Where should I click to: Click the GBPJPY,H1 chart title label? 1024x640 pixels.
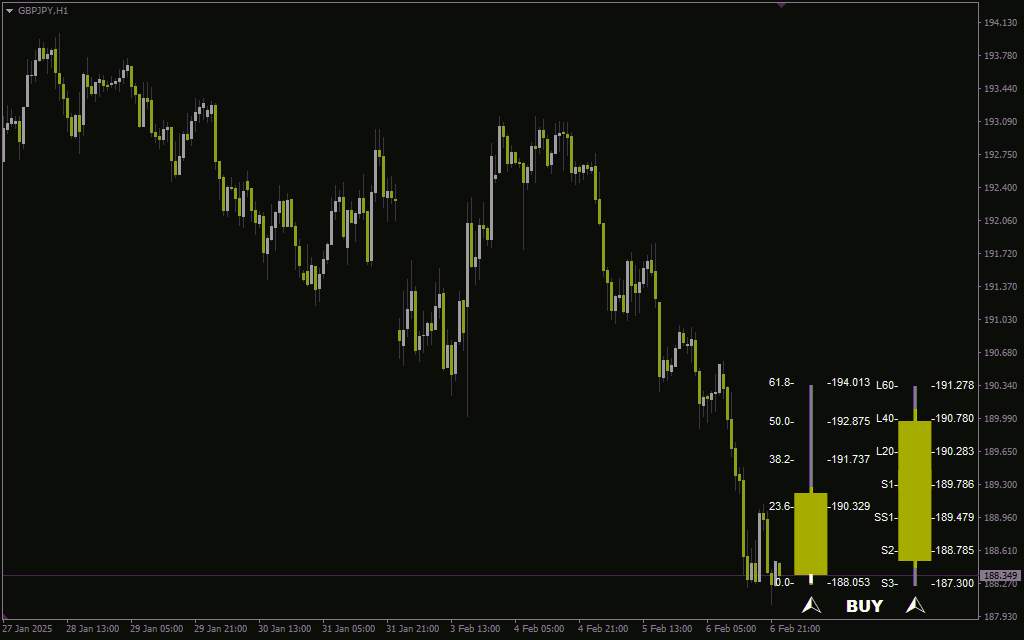(x=43, y=11)
